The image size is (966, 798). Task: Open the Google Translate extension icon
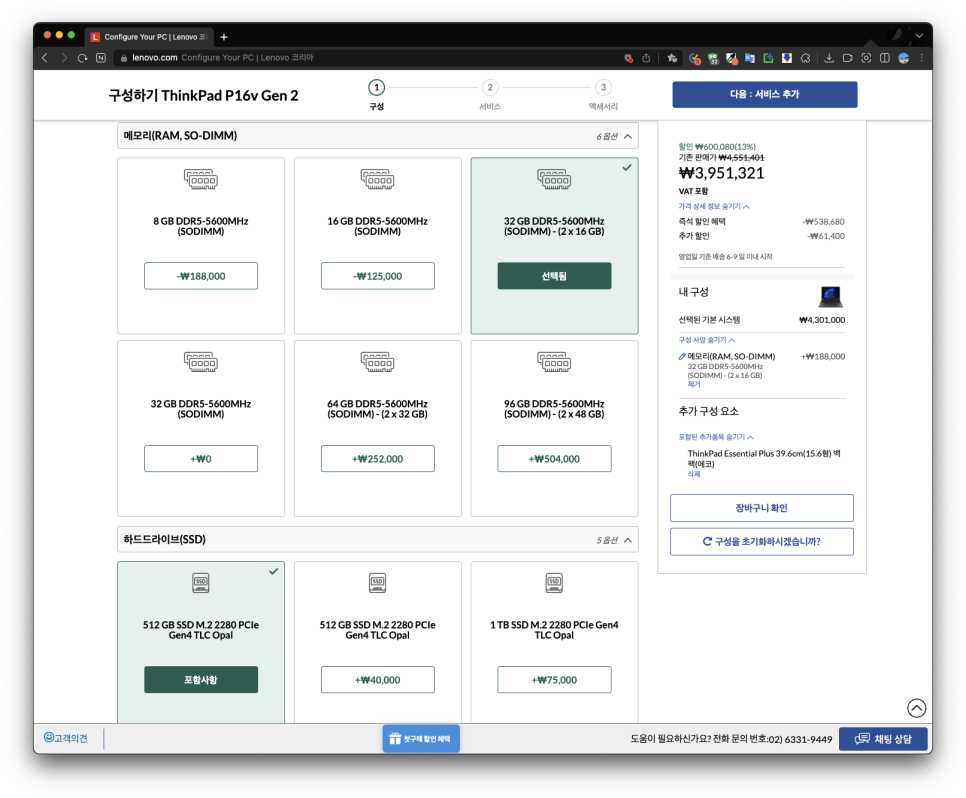click(x=750, y=58)
